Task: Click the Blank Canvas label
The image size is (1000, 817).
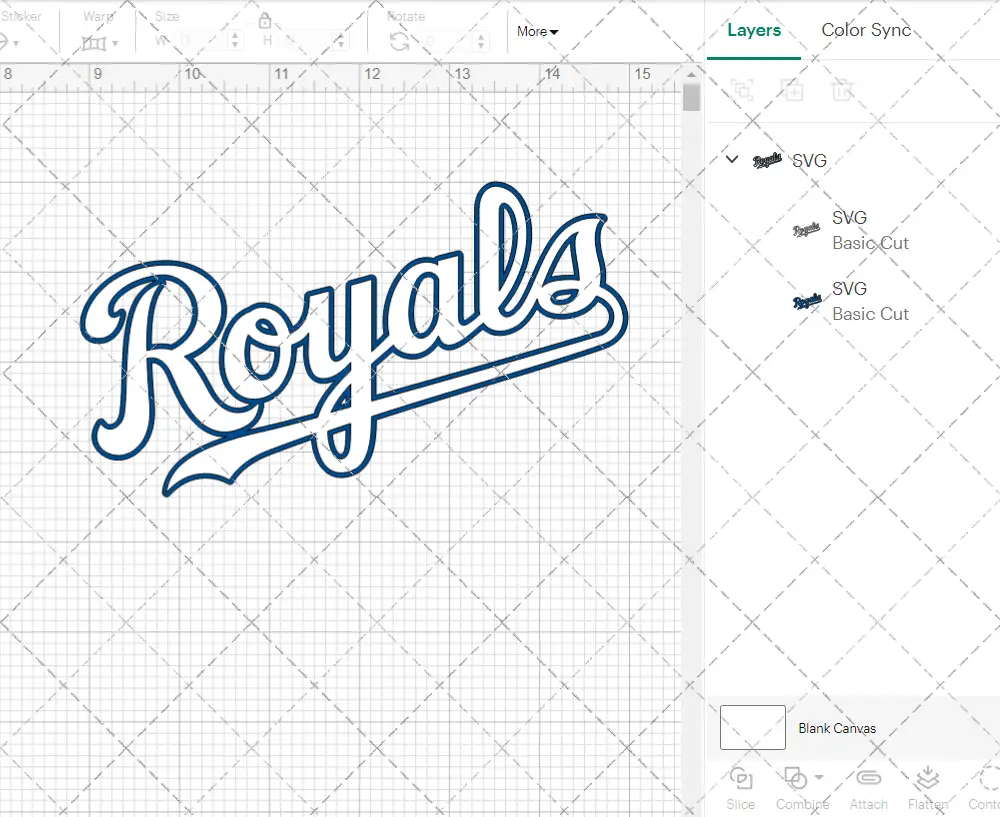Action: coord(837,728)
